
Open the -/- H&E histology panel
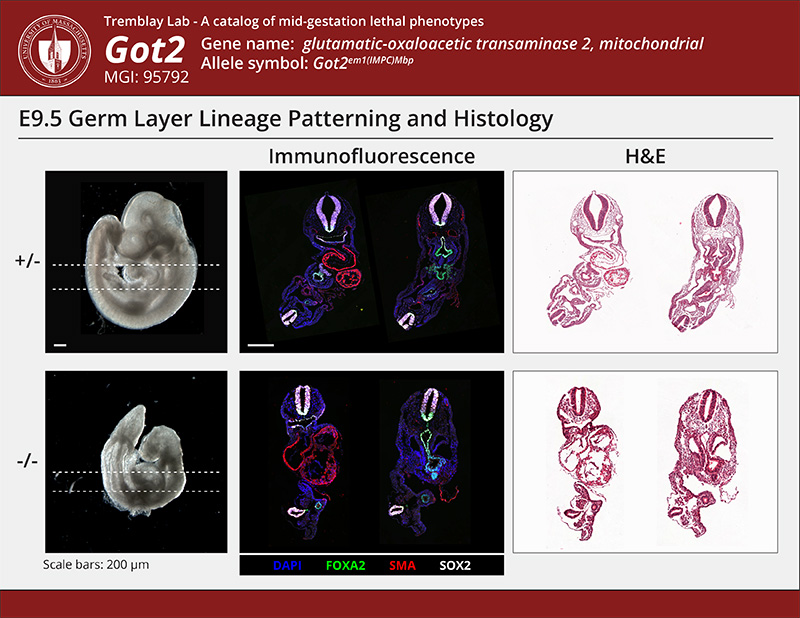pos(643,462)
